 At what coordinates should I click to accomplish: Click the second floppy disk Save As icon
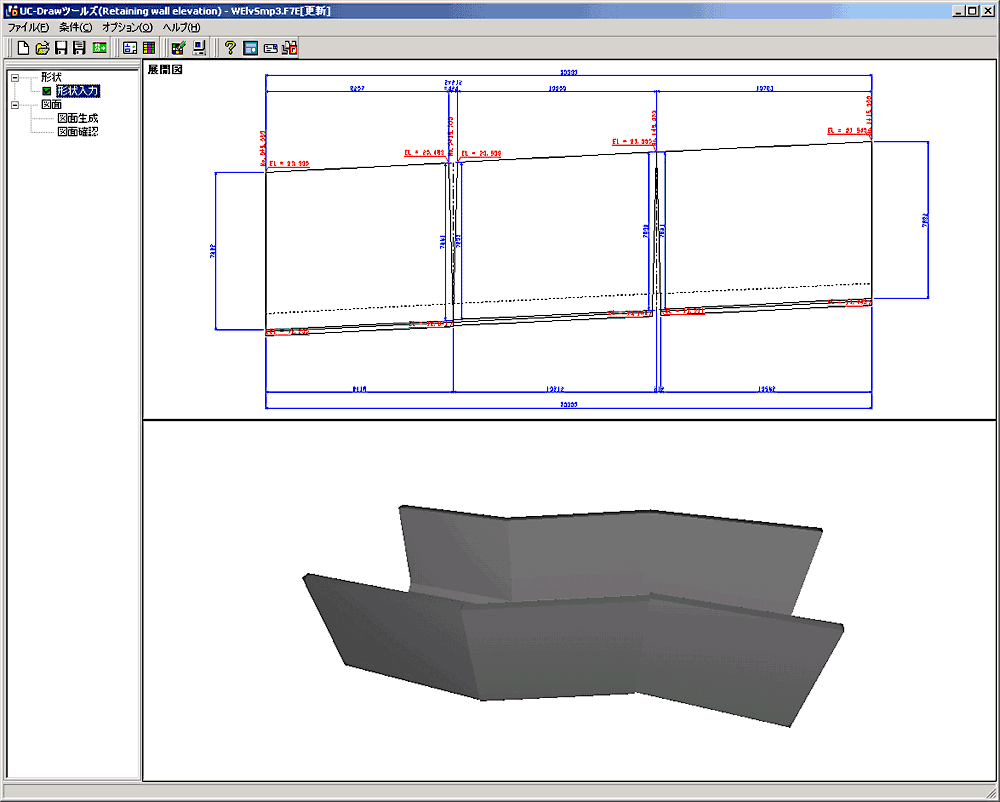(x=79, y=48)
